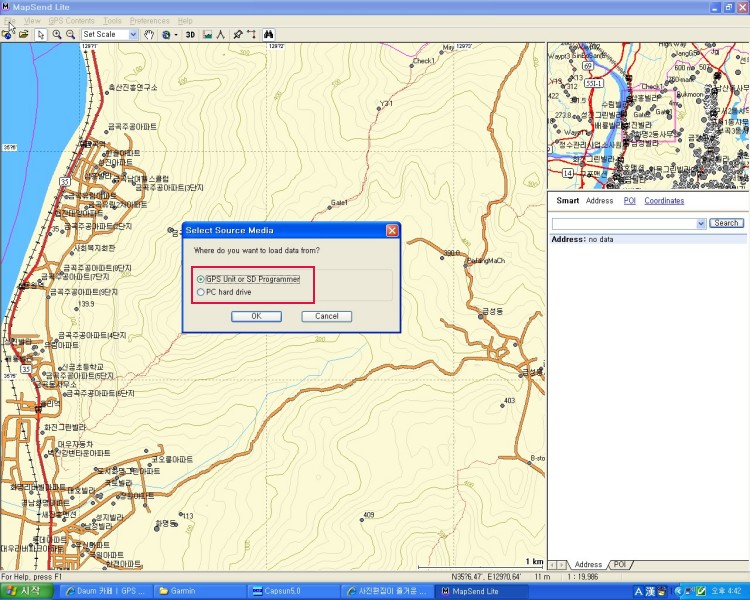Open the Help menu
The height and width of the screenshot is (600, 750).
(x=185, y=21)
